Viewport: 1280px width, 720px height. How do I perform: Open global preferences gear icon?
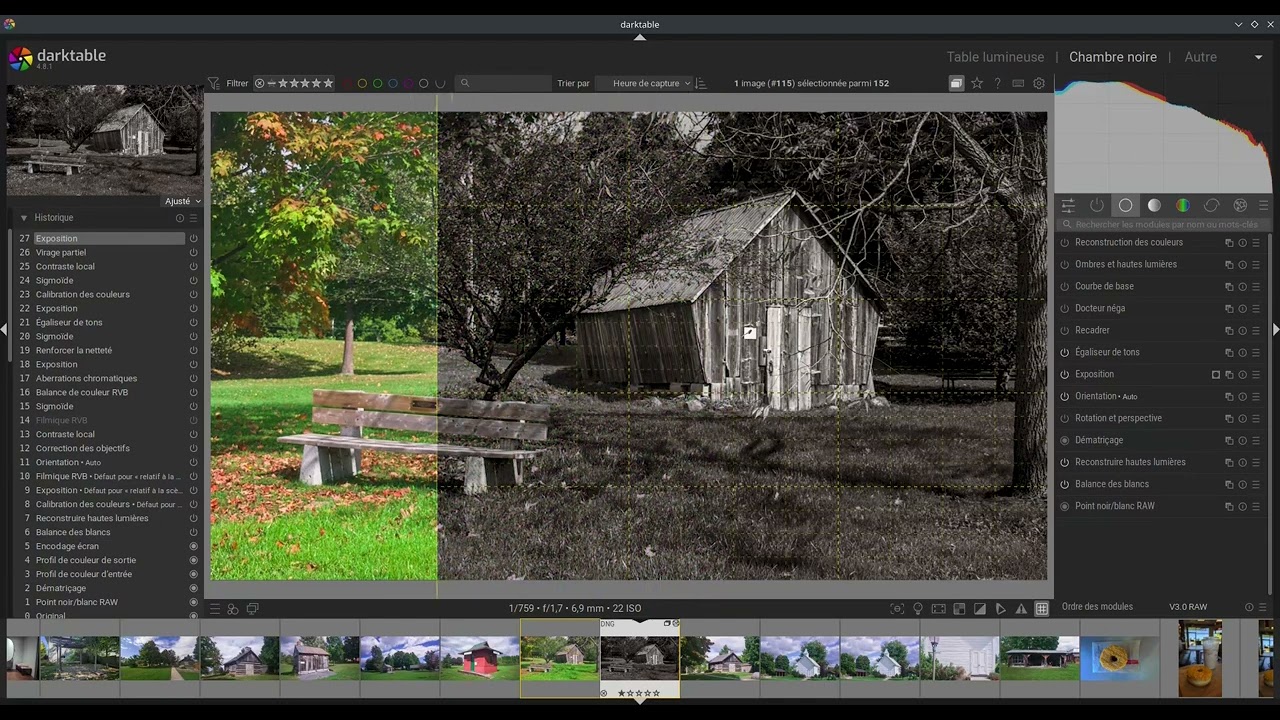click(1039, 83)
